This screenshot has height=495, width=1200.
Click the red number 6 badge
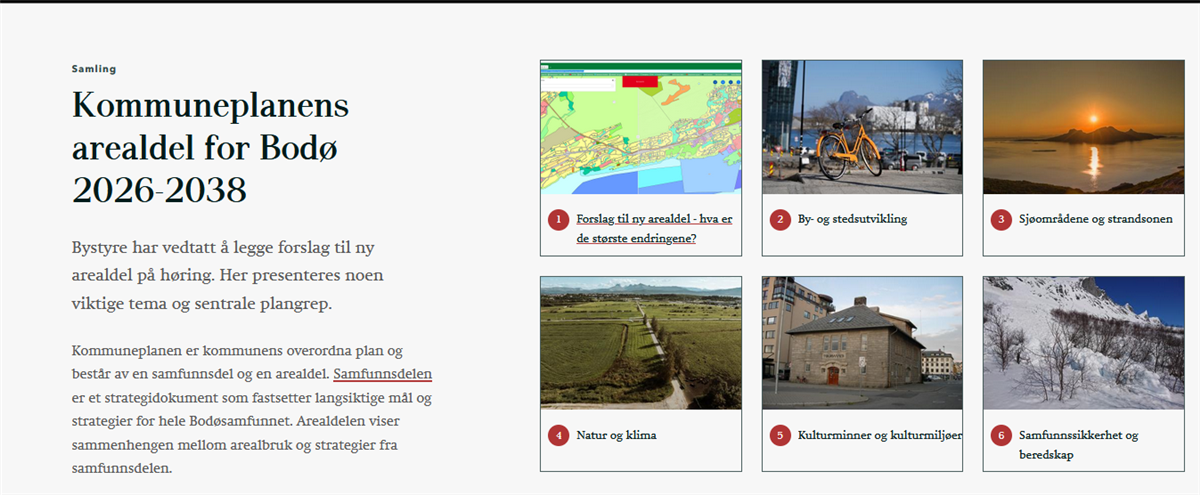pos(1001,435)
